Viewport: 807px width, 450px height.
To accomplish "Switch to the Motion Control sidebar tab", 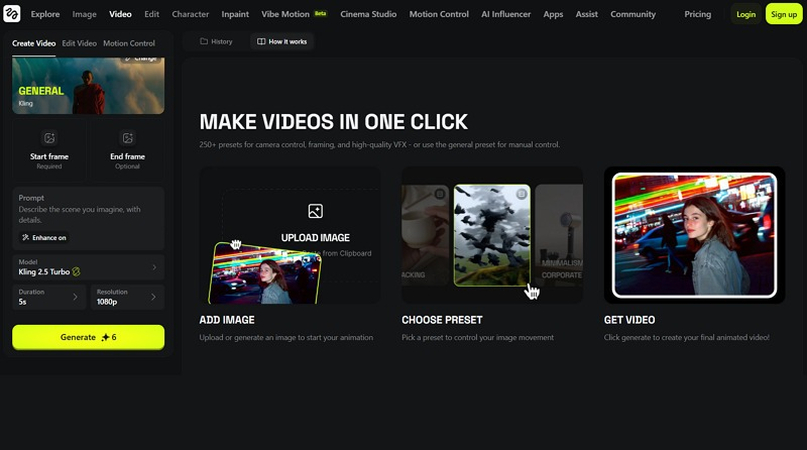I will (129, 44).
